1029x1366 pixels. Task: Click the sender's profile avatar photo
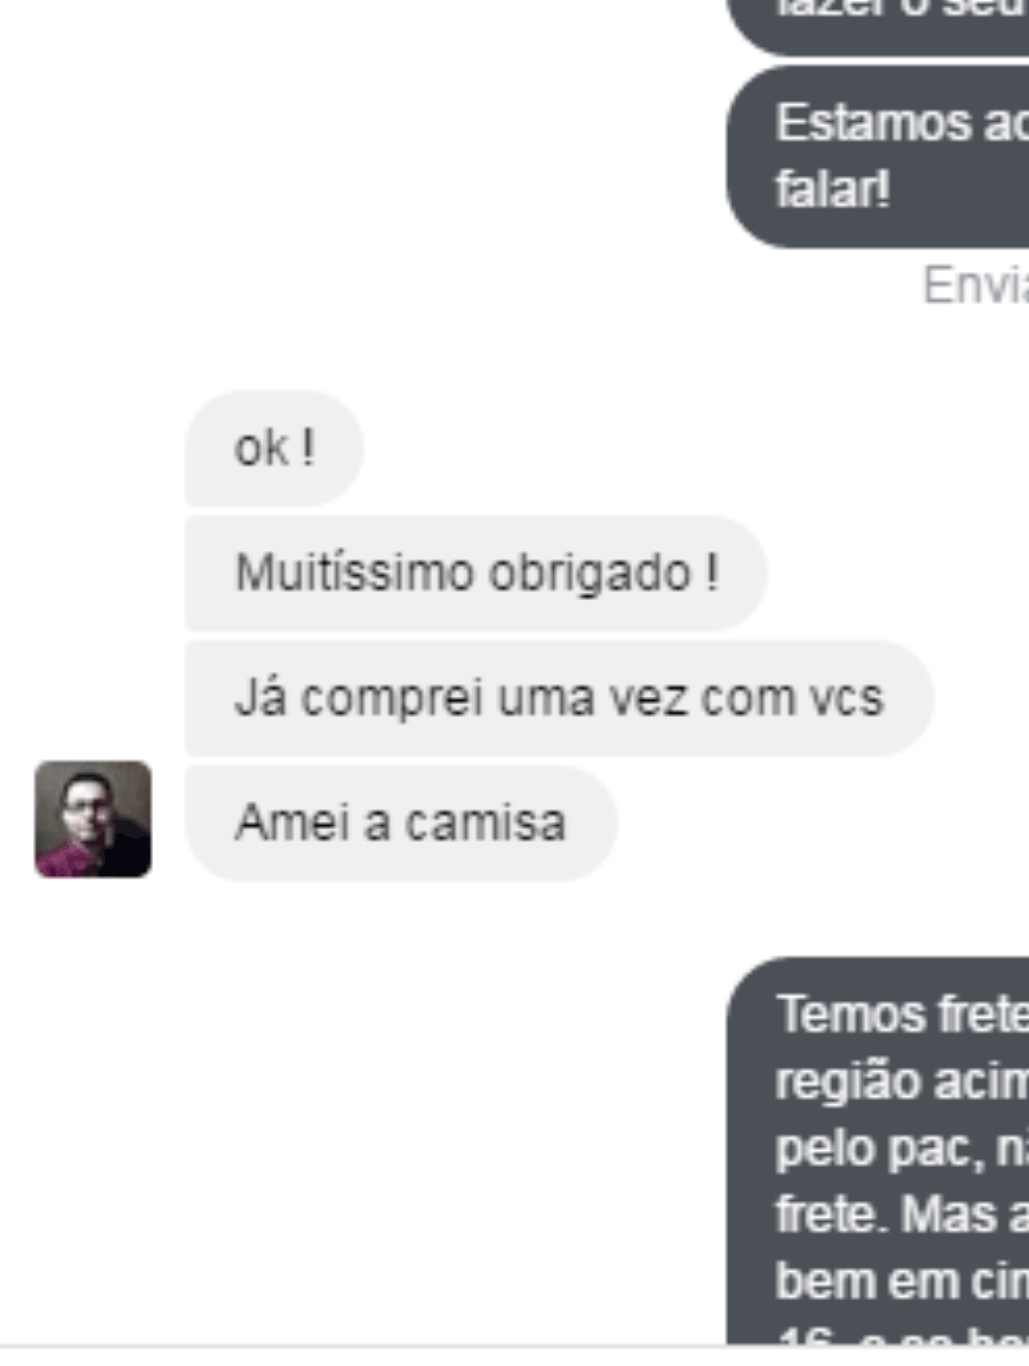coord(93,819)
